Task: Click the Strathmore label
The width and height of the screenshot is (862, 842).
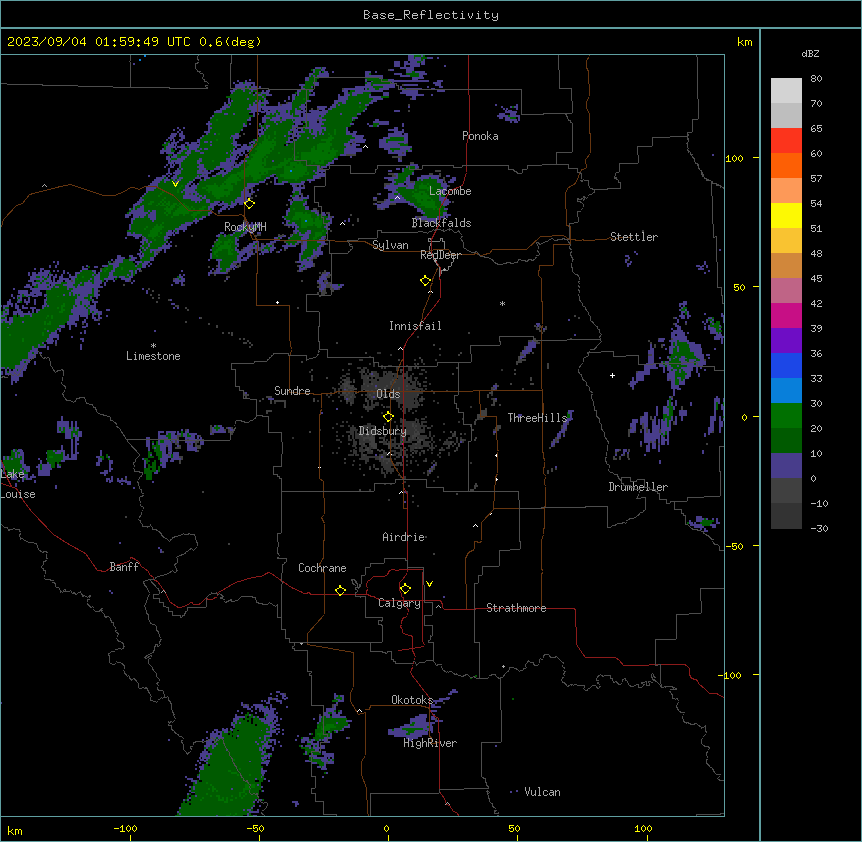Action: [x=516, y=608]
